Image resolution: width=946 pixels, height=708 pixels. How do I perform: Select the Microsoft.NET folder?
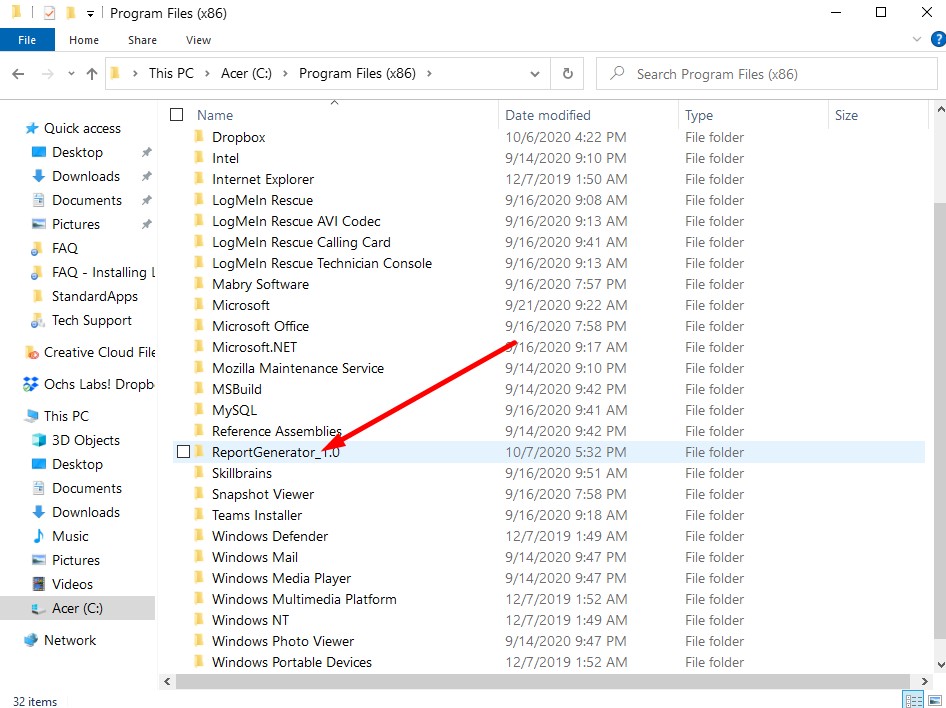[254, 347]
